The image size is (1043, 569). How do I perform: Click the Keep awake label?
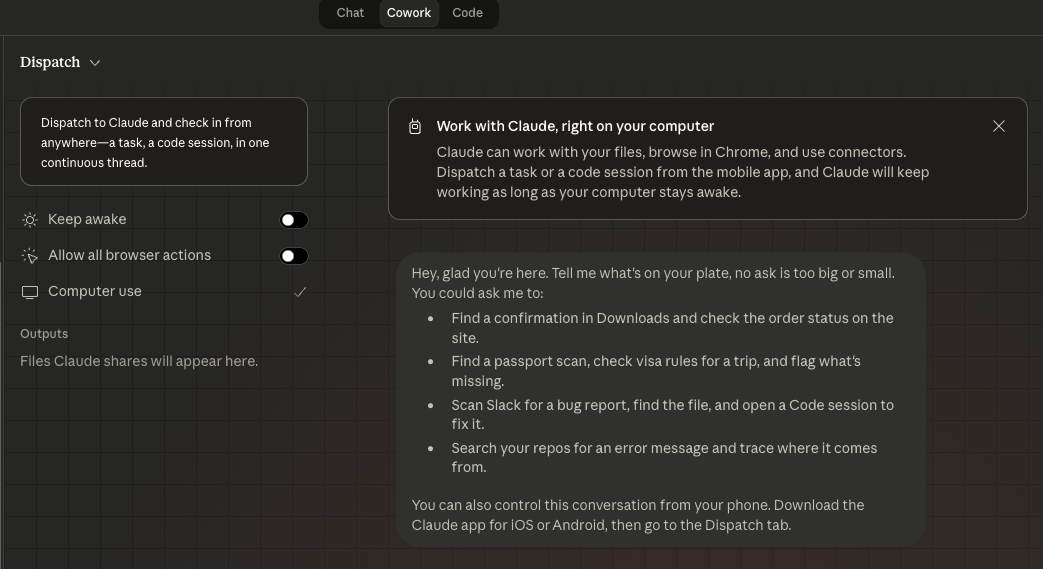click(x=87, y=219)
